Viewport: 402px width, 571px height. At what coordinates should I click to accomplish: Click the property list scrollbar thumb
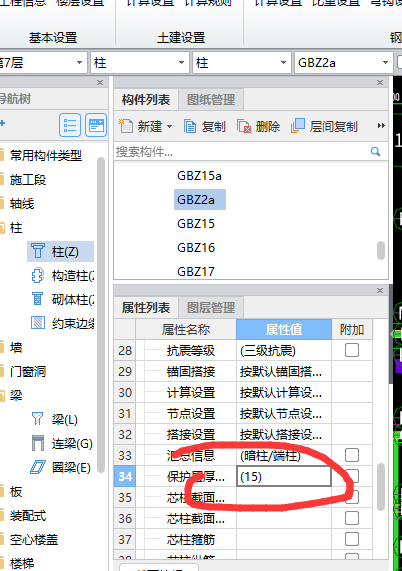pos(381,487)
